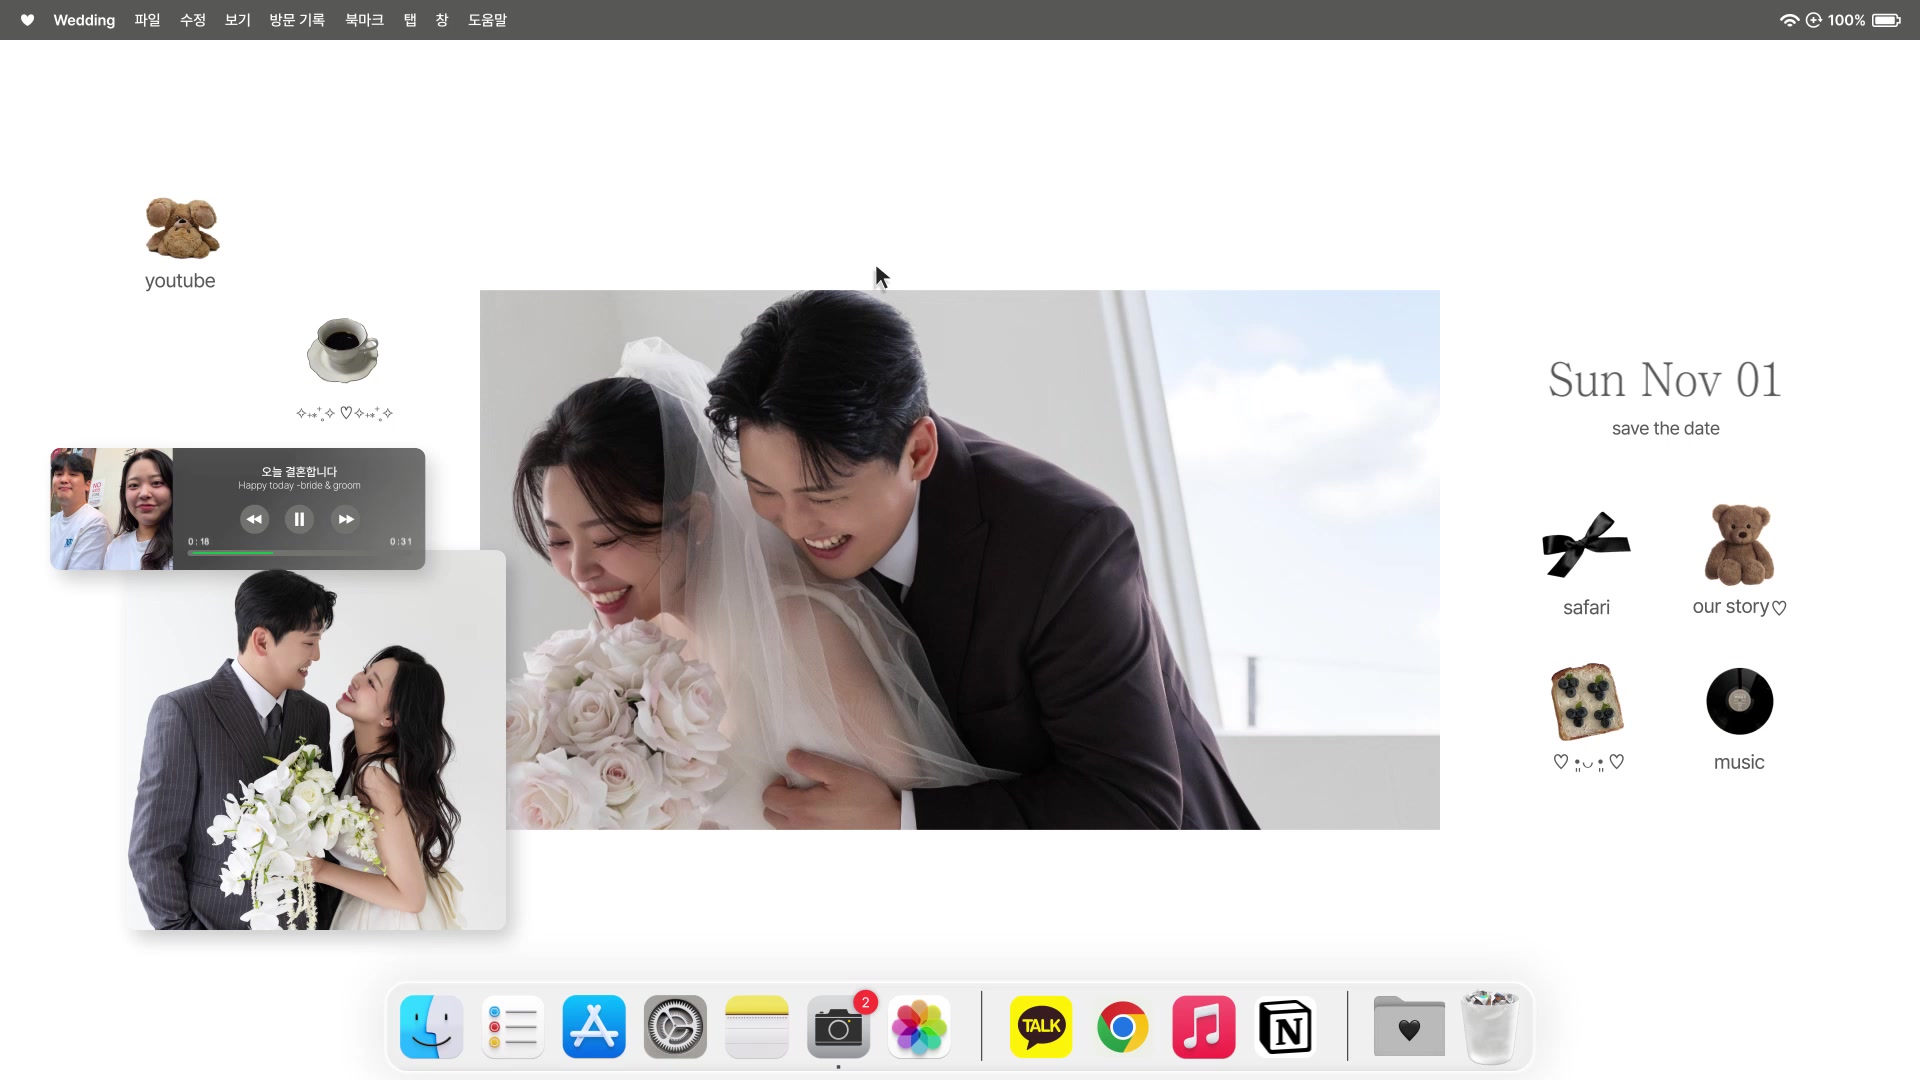This screenshot has height=1080, width=1920.
Task: Open the 창 menu
Action: (442, 20)
